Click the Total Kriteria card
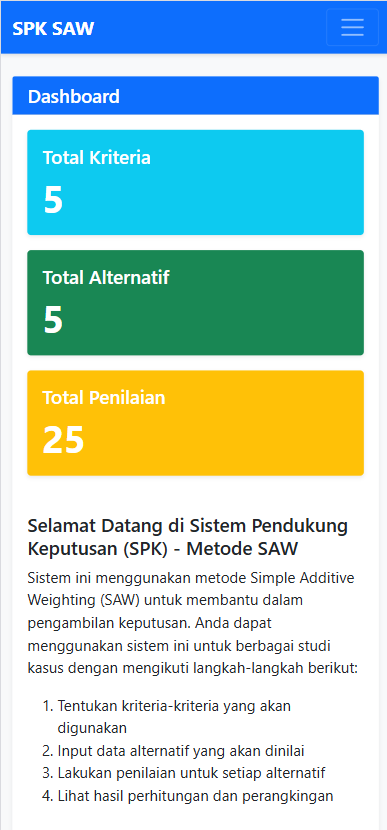The width and height of the screenshot is (387, 830). [195, 182]
